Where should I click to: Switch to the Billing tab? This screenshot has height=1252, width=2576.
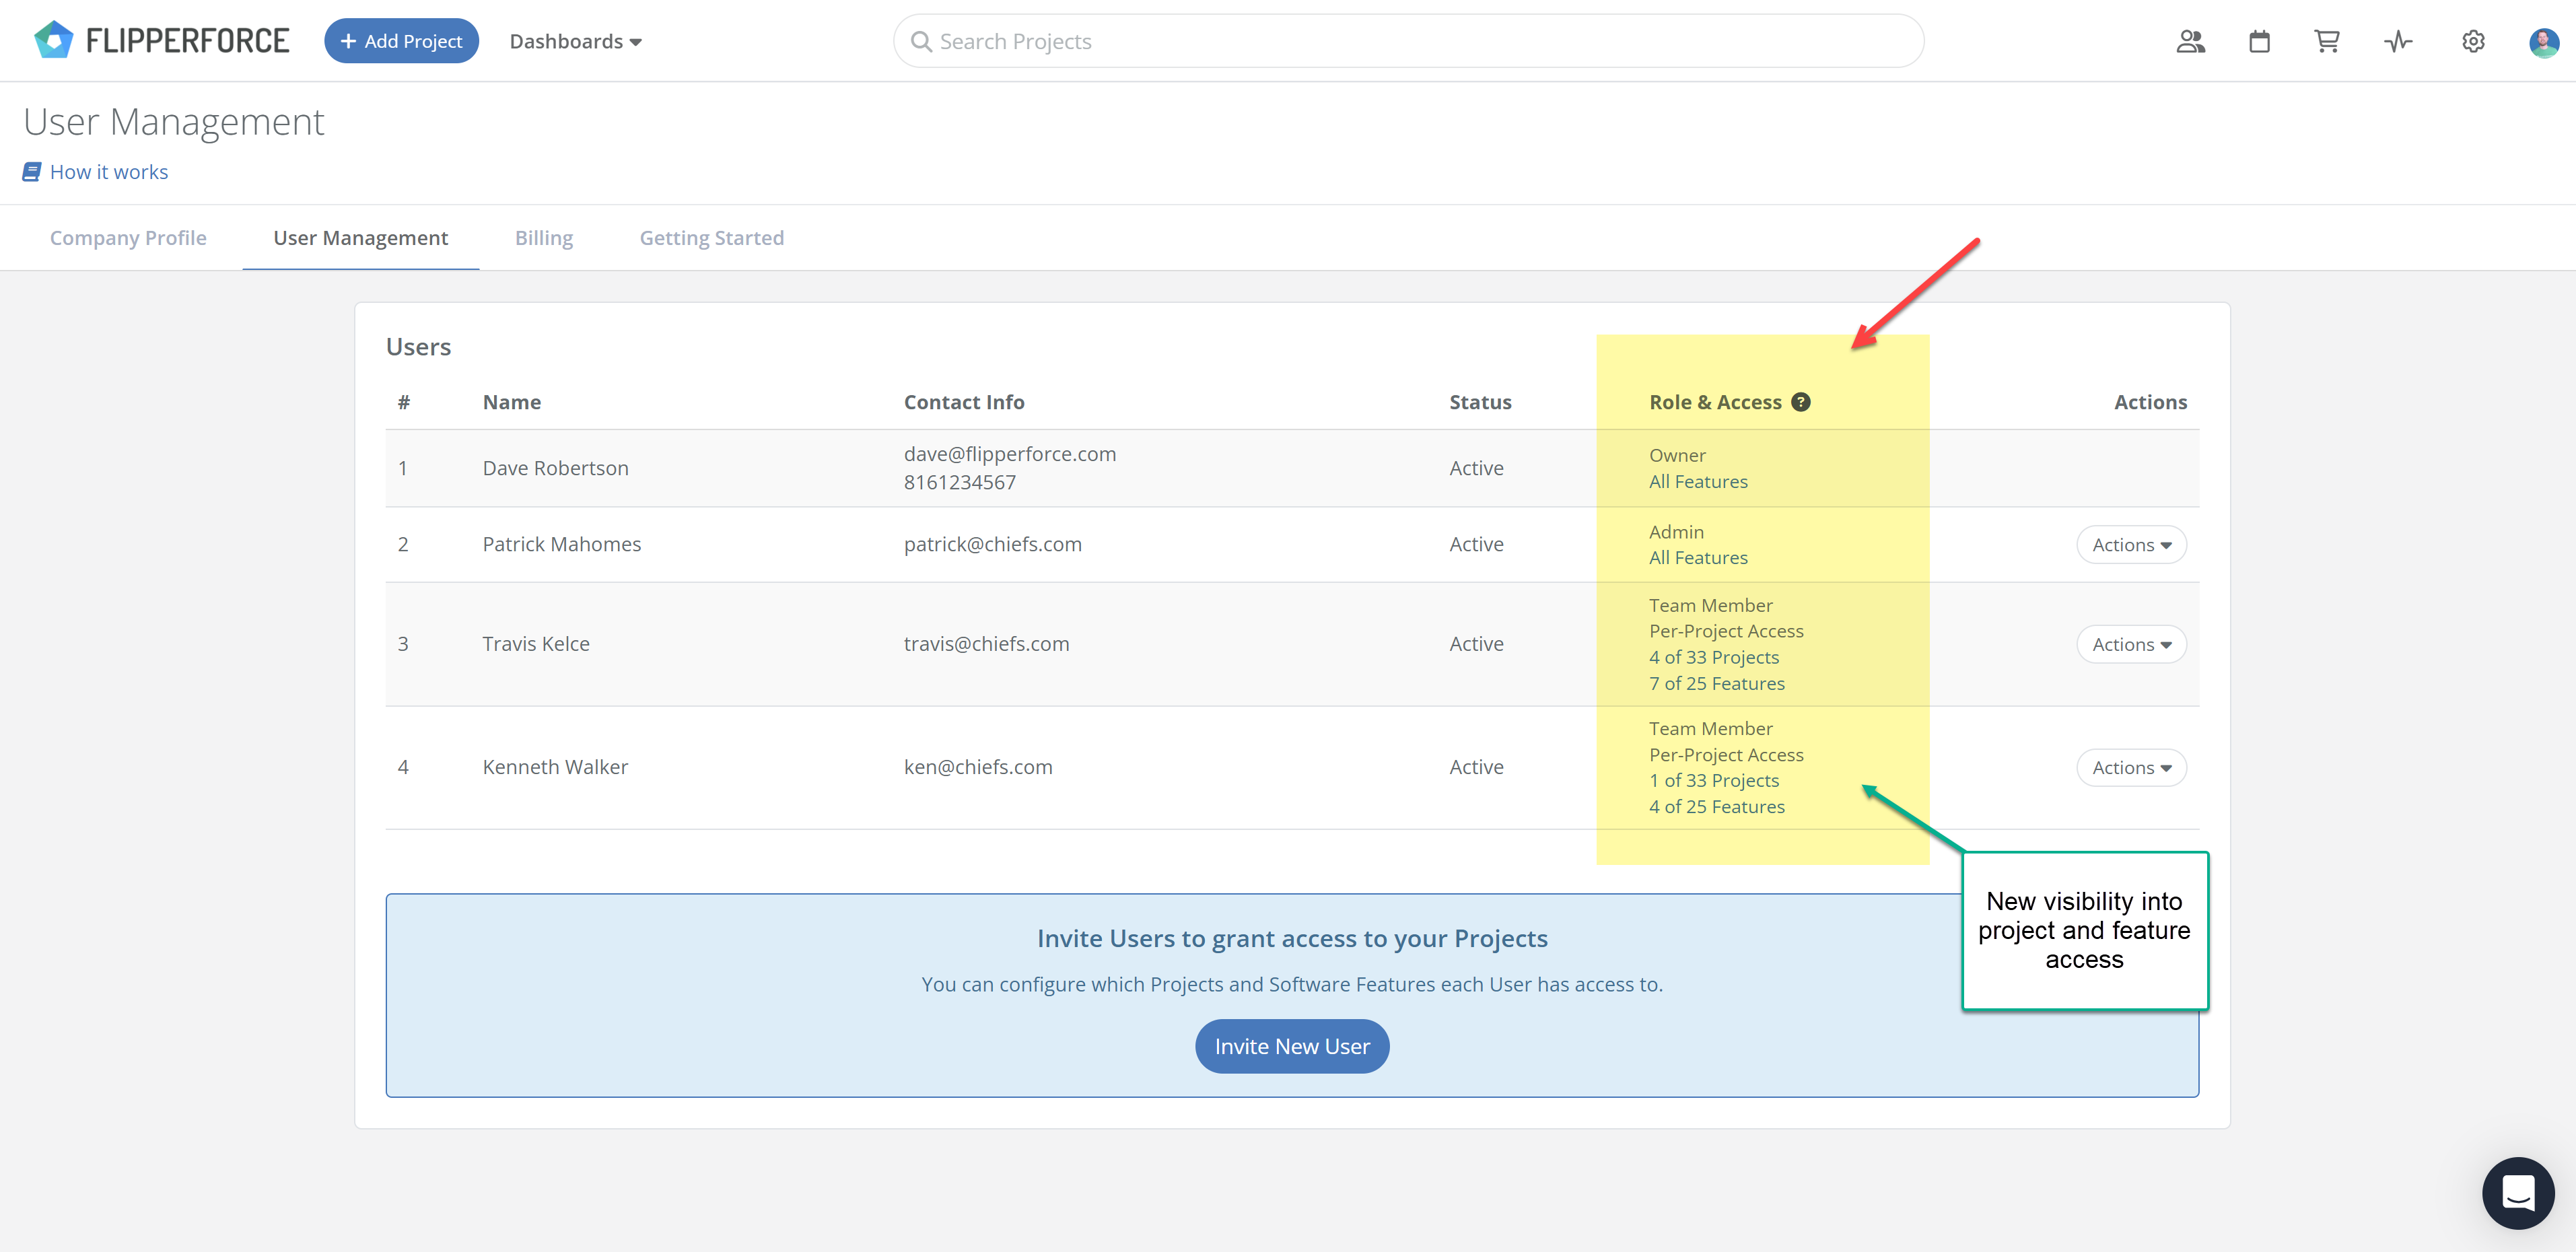click(544, 238)
